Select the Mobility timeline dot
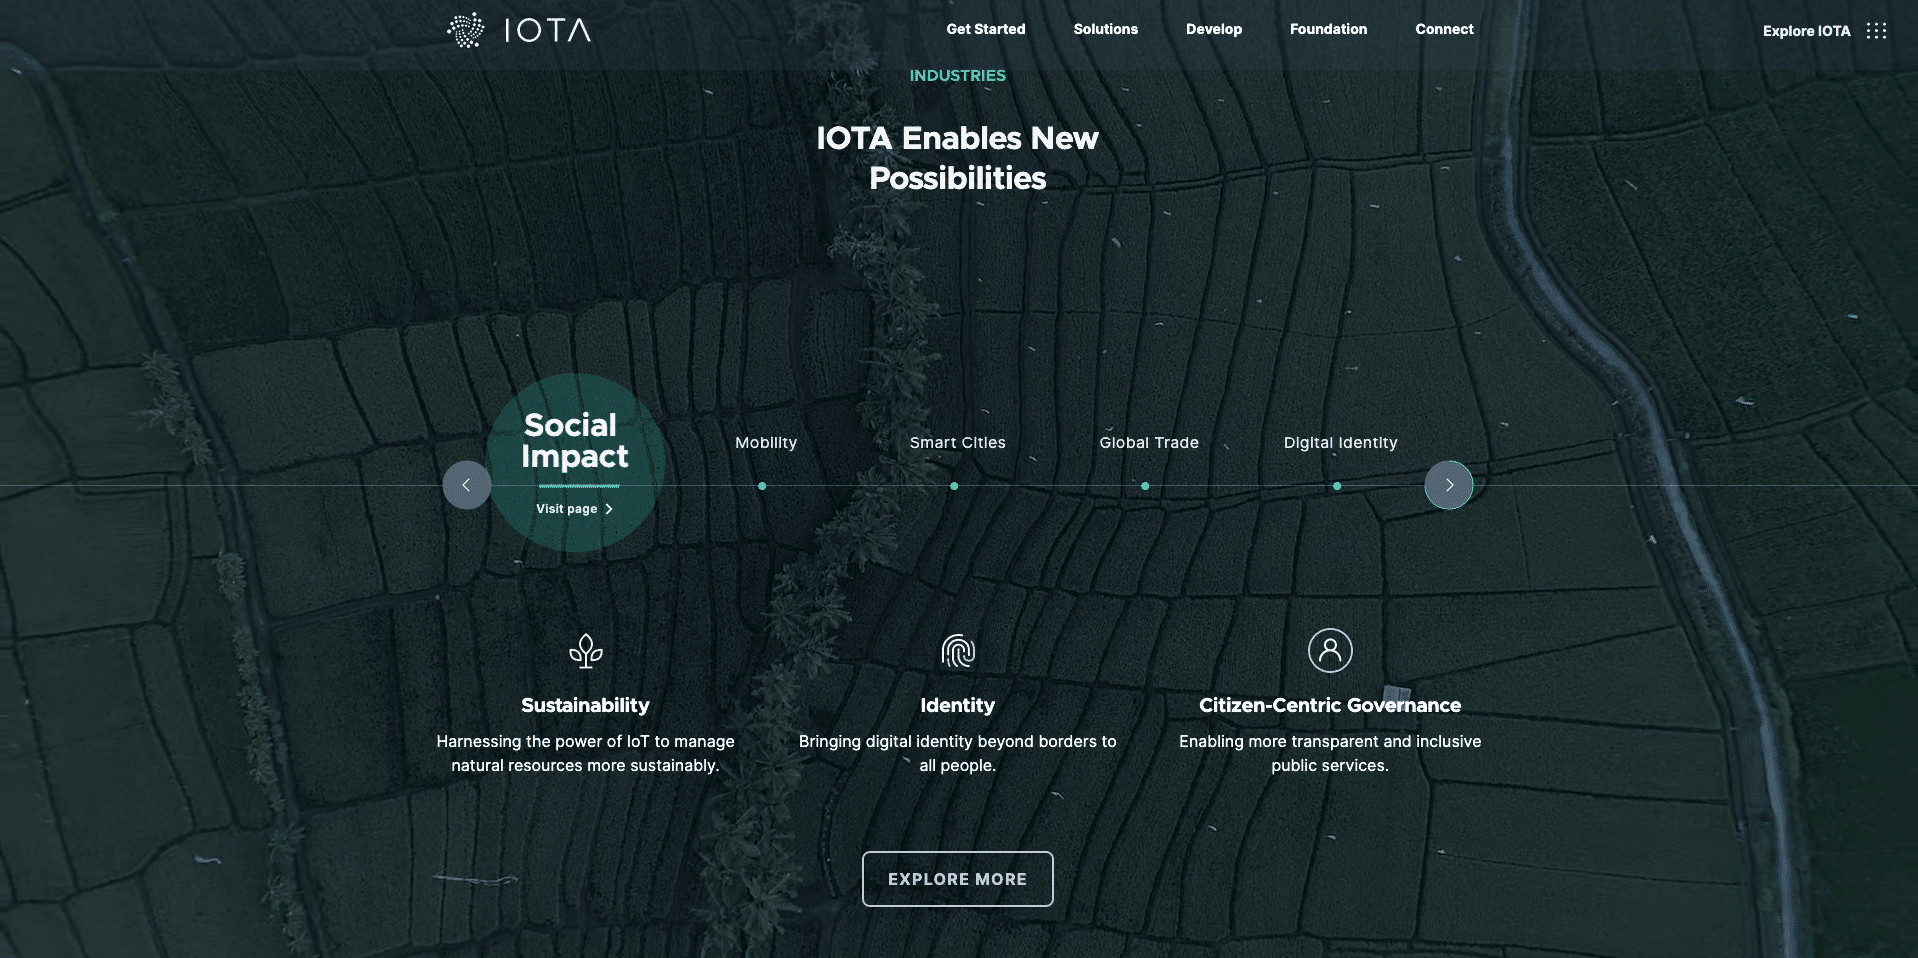Screen dimensions: 1918x958 pos(762,486)
